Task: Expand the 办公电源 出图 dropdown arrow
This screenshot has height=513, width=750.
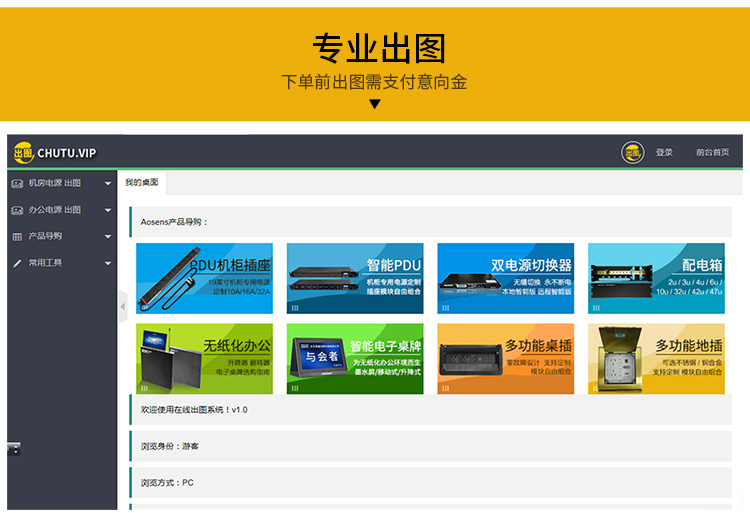Action: (107, 210)
